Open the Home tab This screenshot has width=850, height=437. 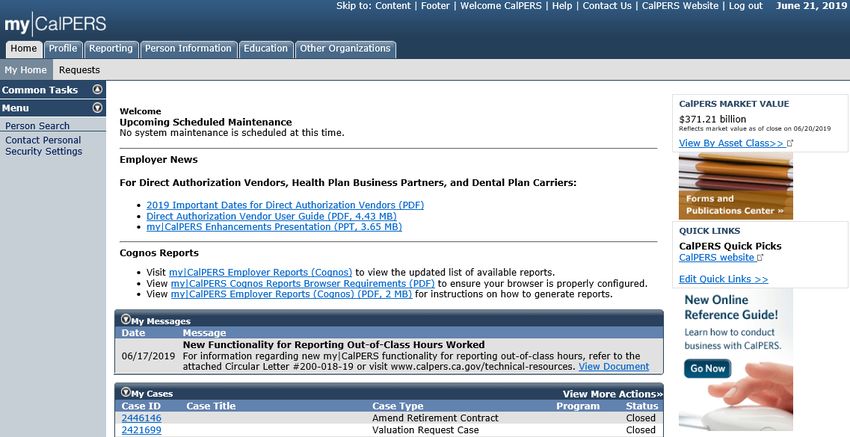[24, 49]
